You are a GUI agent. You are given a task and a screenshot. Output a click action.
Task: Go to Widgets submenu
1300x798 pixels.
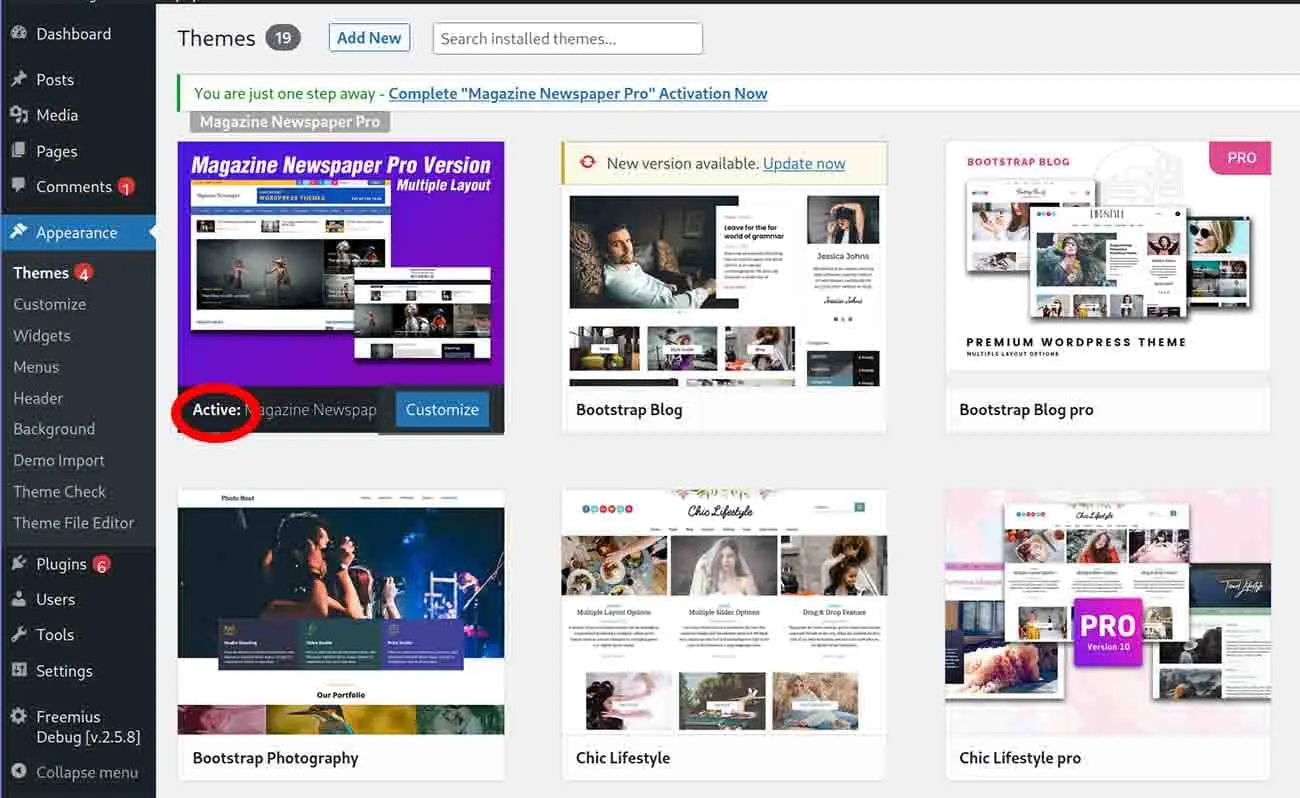coord(41,335)
